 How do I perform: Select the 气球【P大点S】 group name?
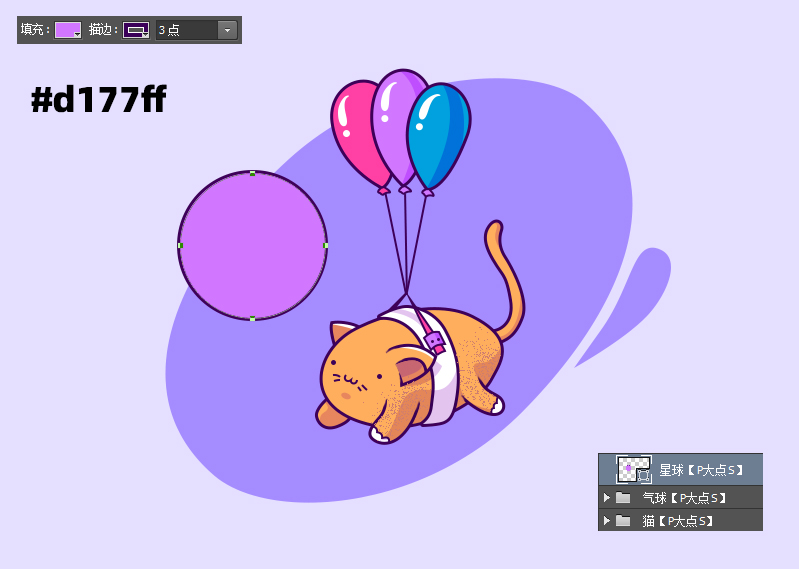[684, 497]
